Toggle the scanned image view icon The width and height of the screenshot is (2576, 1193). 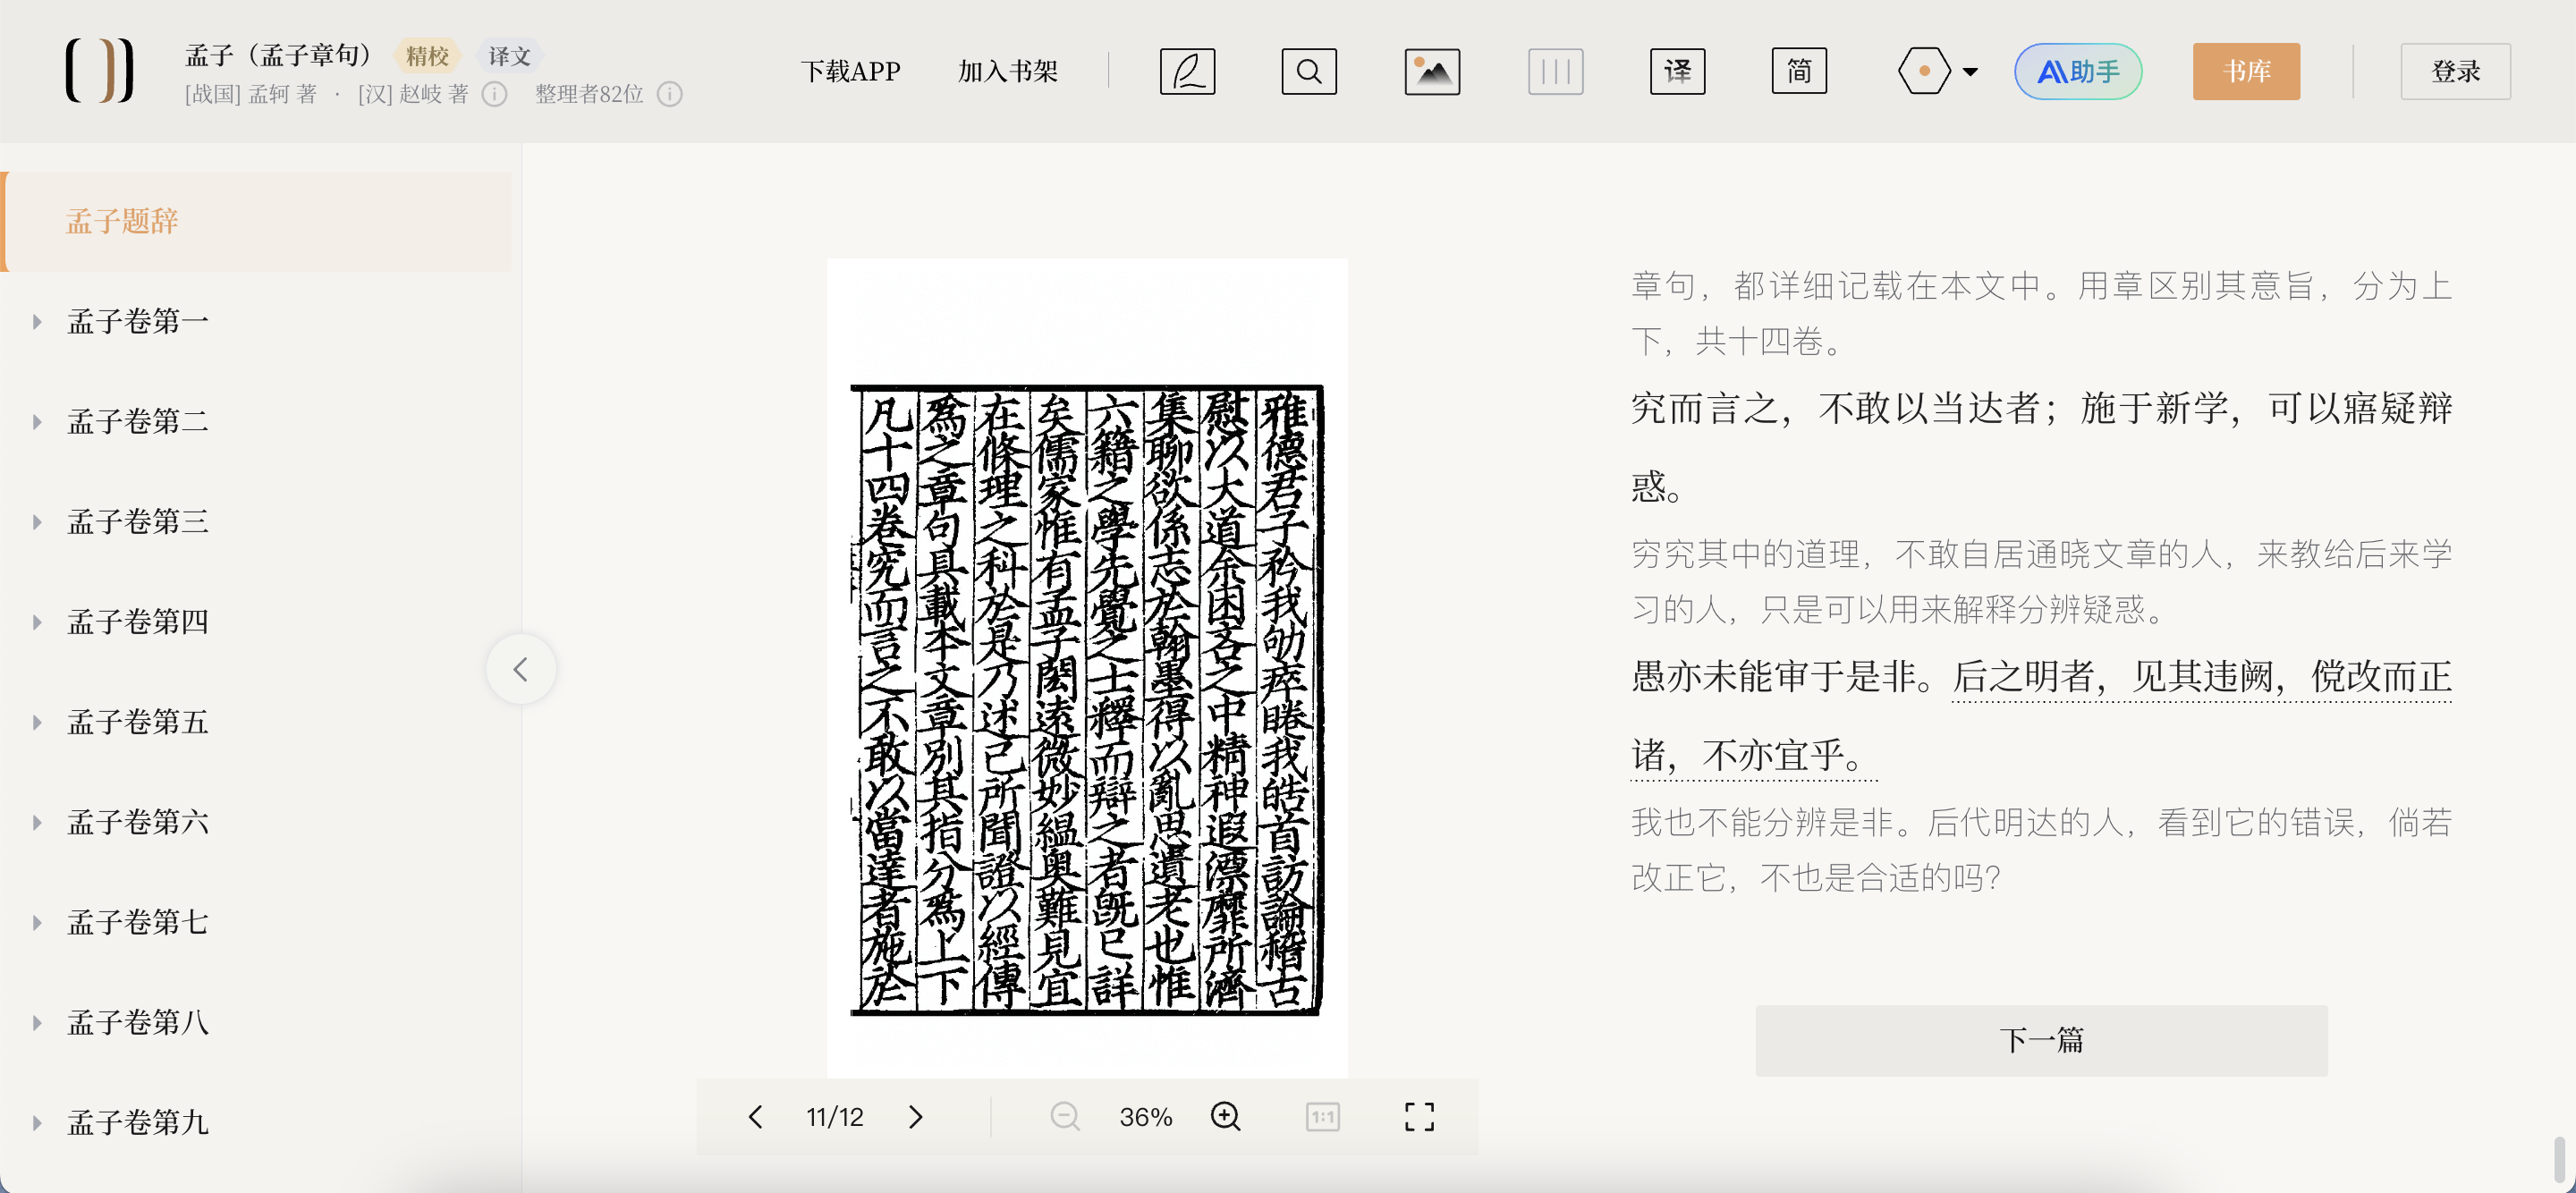(1431, 71)
